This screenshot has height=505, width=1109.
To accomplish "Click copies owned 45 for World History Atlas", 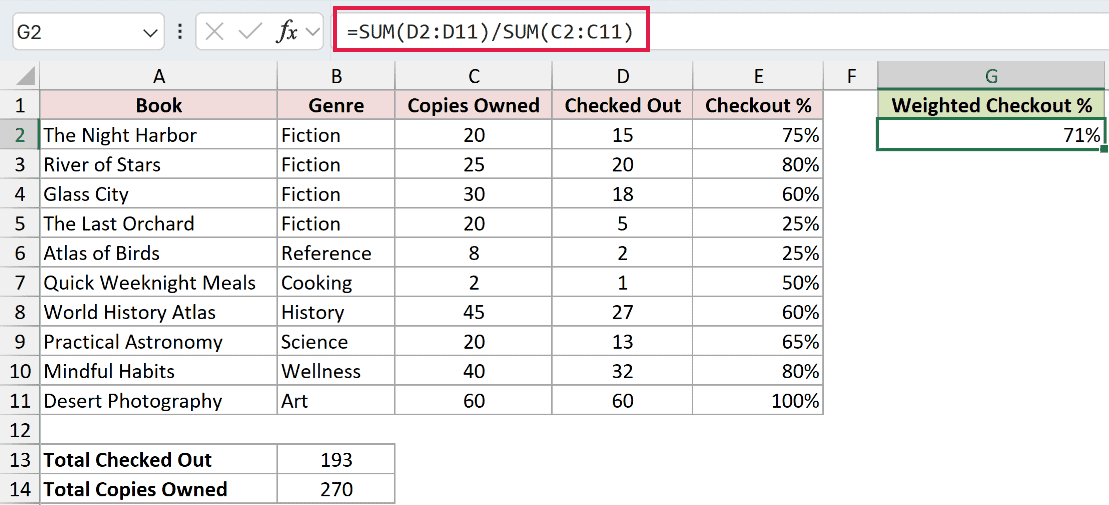I will click(x=474, y=313).
